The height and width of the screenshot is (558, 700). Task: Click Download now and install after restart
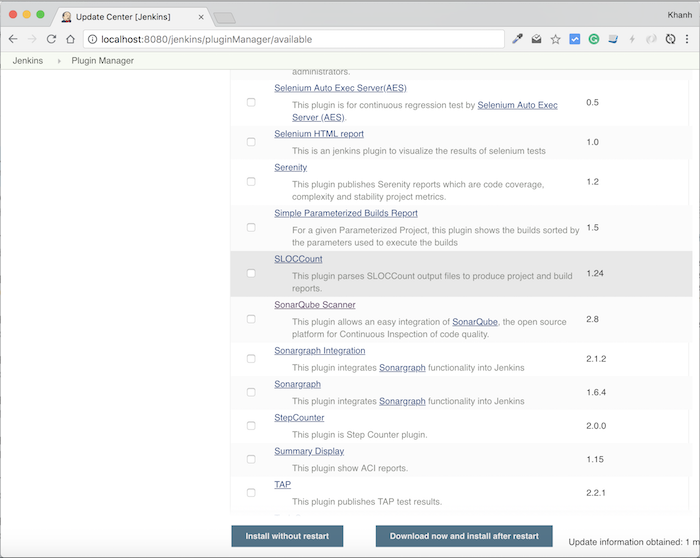click(x=464, y=536)
